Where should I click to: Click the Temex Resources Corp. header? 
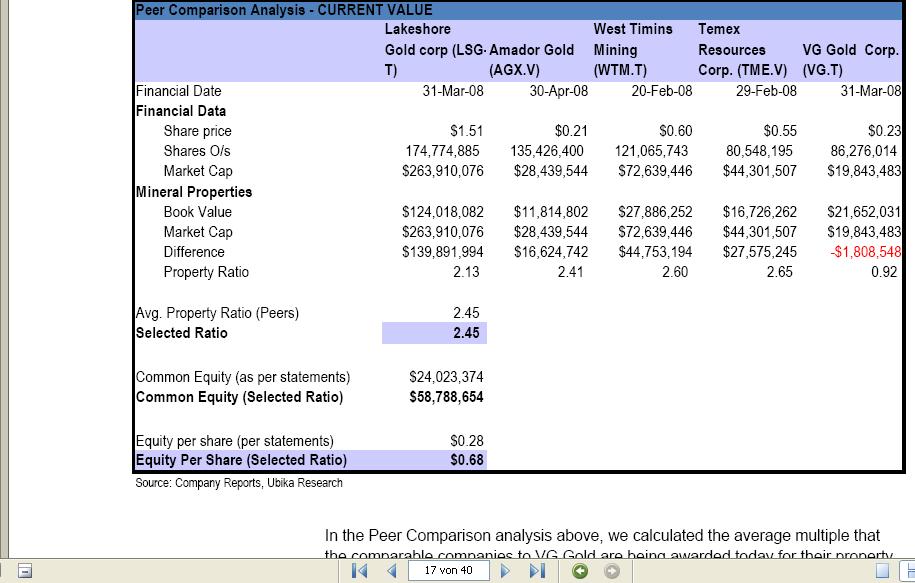742,50
